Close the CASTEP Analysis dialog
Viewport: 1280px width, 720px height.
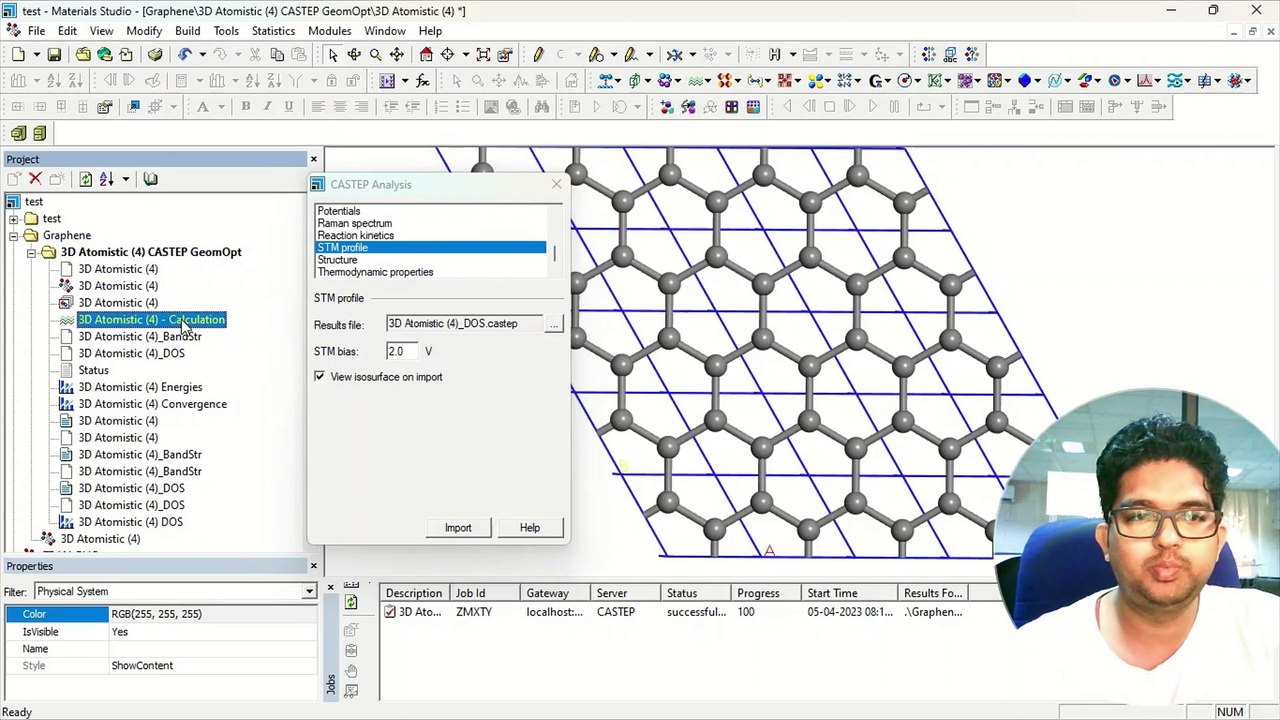point(556,185)
